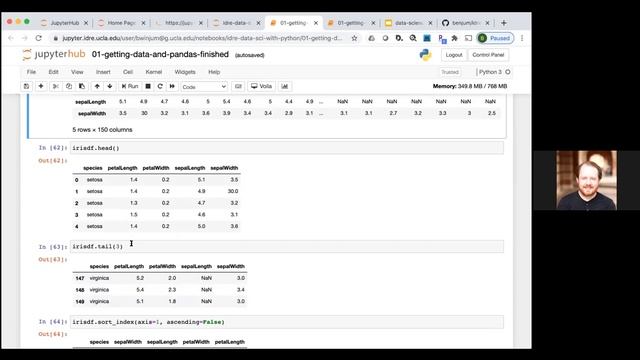Click the irisdf.sort_index code cell
This screenshot has height=360, width=640.
(x=287, y=322)
